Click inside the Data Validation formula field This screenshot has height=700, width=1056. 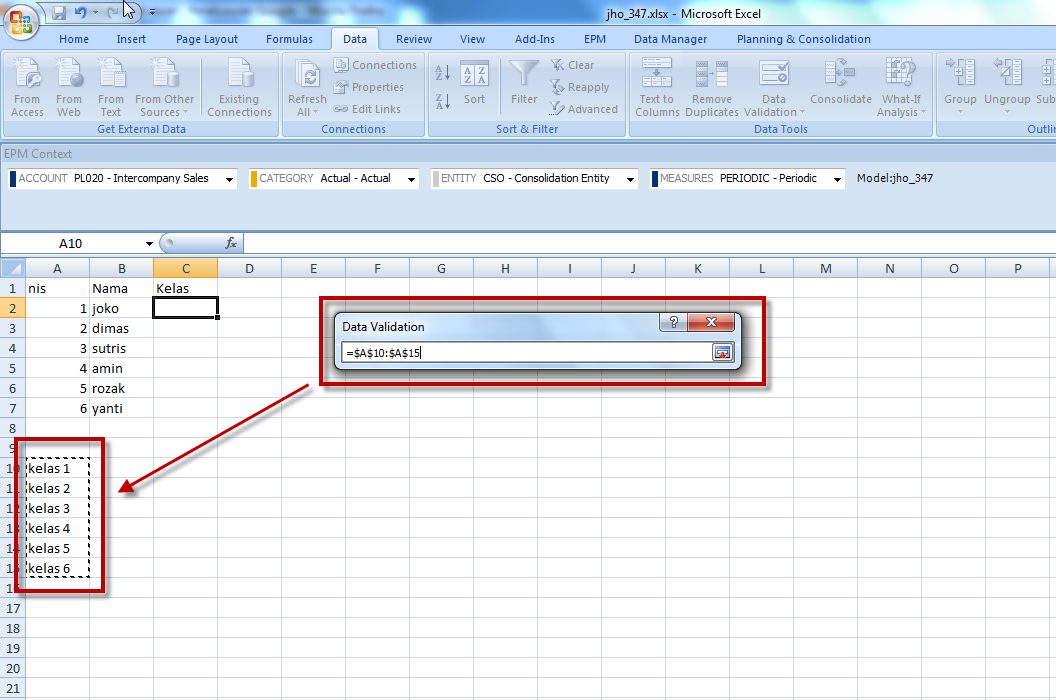[520, 352]
